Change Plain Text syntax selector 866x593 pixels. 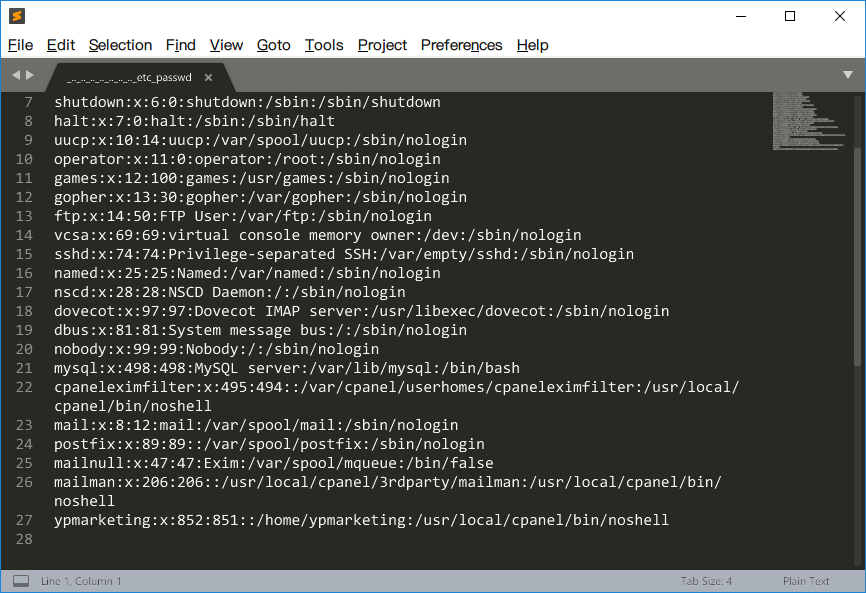(x=806, y=581)
